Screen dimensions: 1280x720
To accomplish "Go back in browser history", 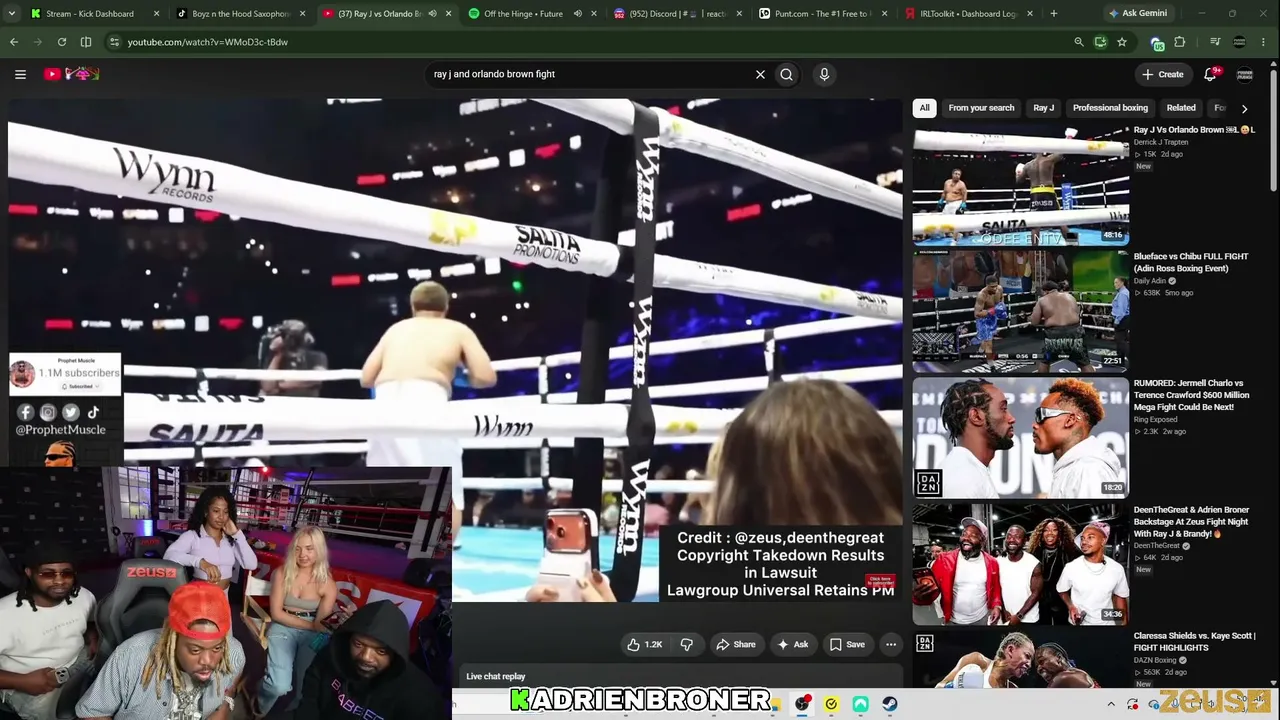I will click(14, 42).
